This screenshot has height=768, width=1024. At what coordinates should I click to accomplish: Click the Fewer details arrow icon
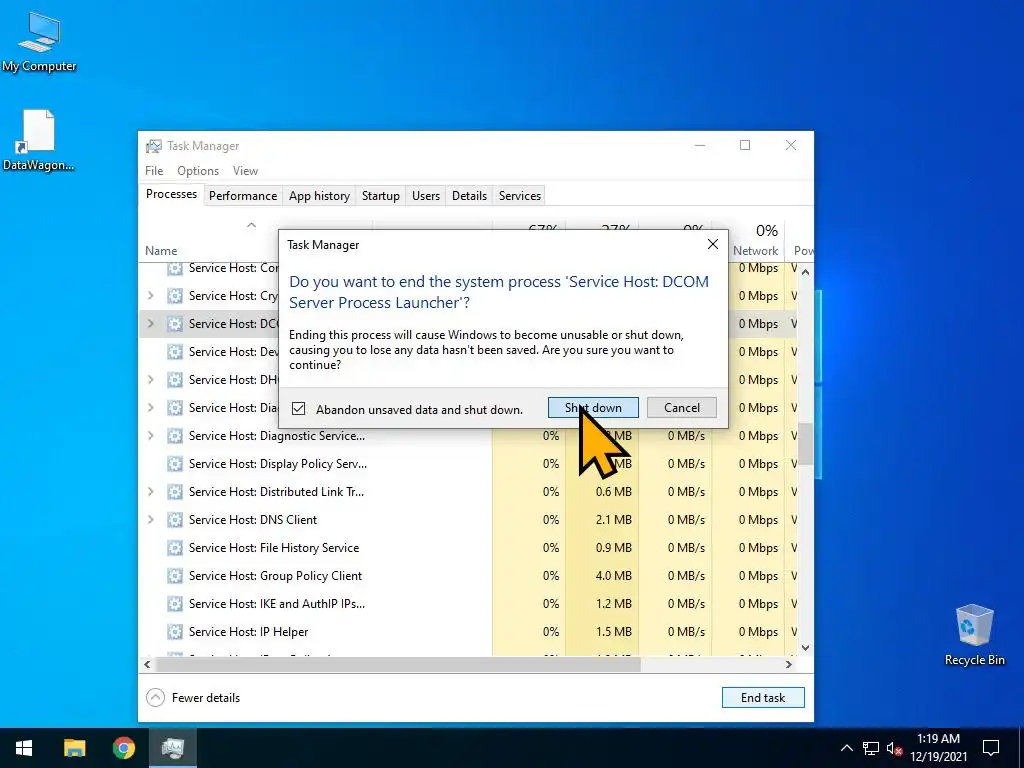pyautogui.click(x=155, y=697)
